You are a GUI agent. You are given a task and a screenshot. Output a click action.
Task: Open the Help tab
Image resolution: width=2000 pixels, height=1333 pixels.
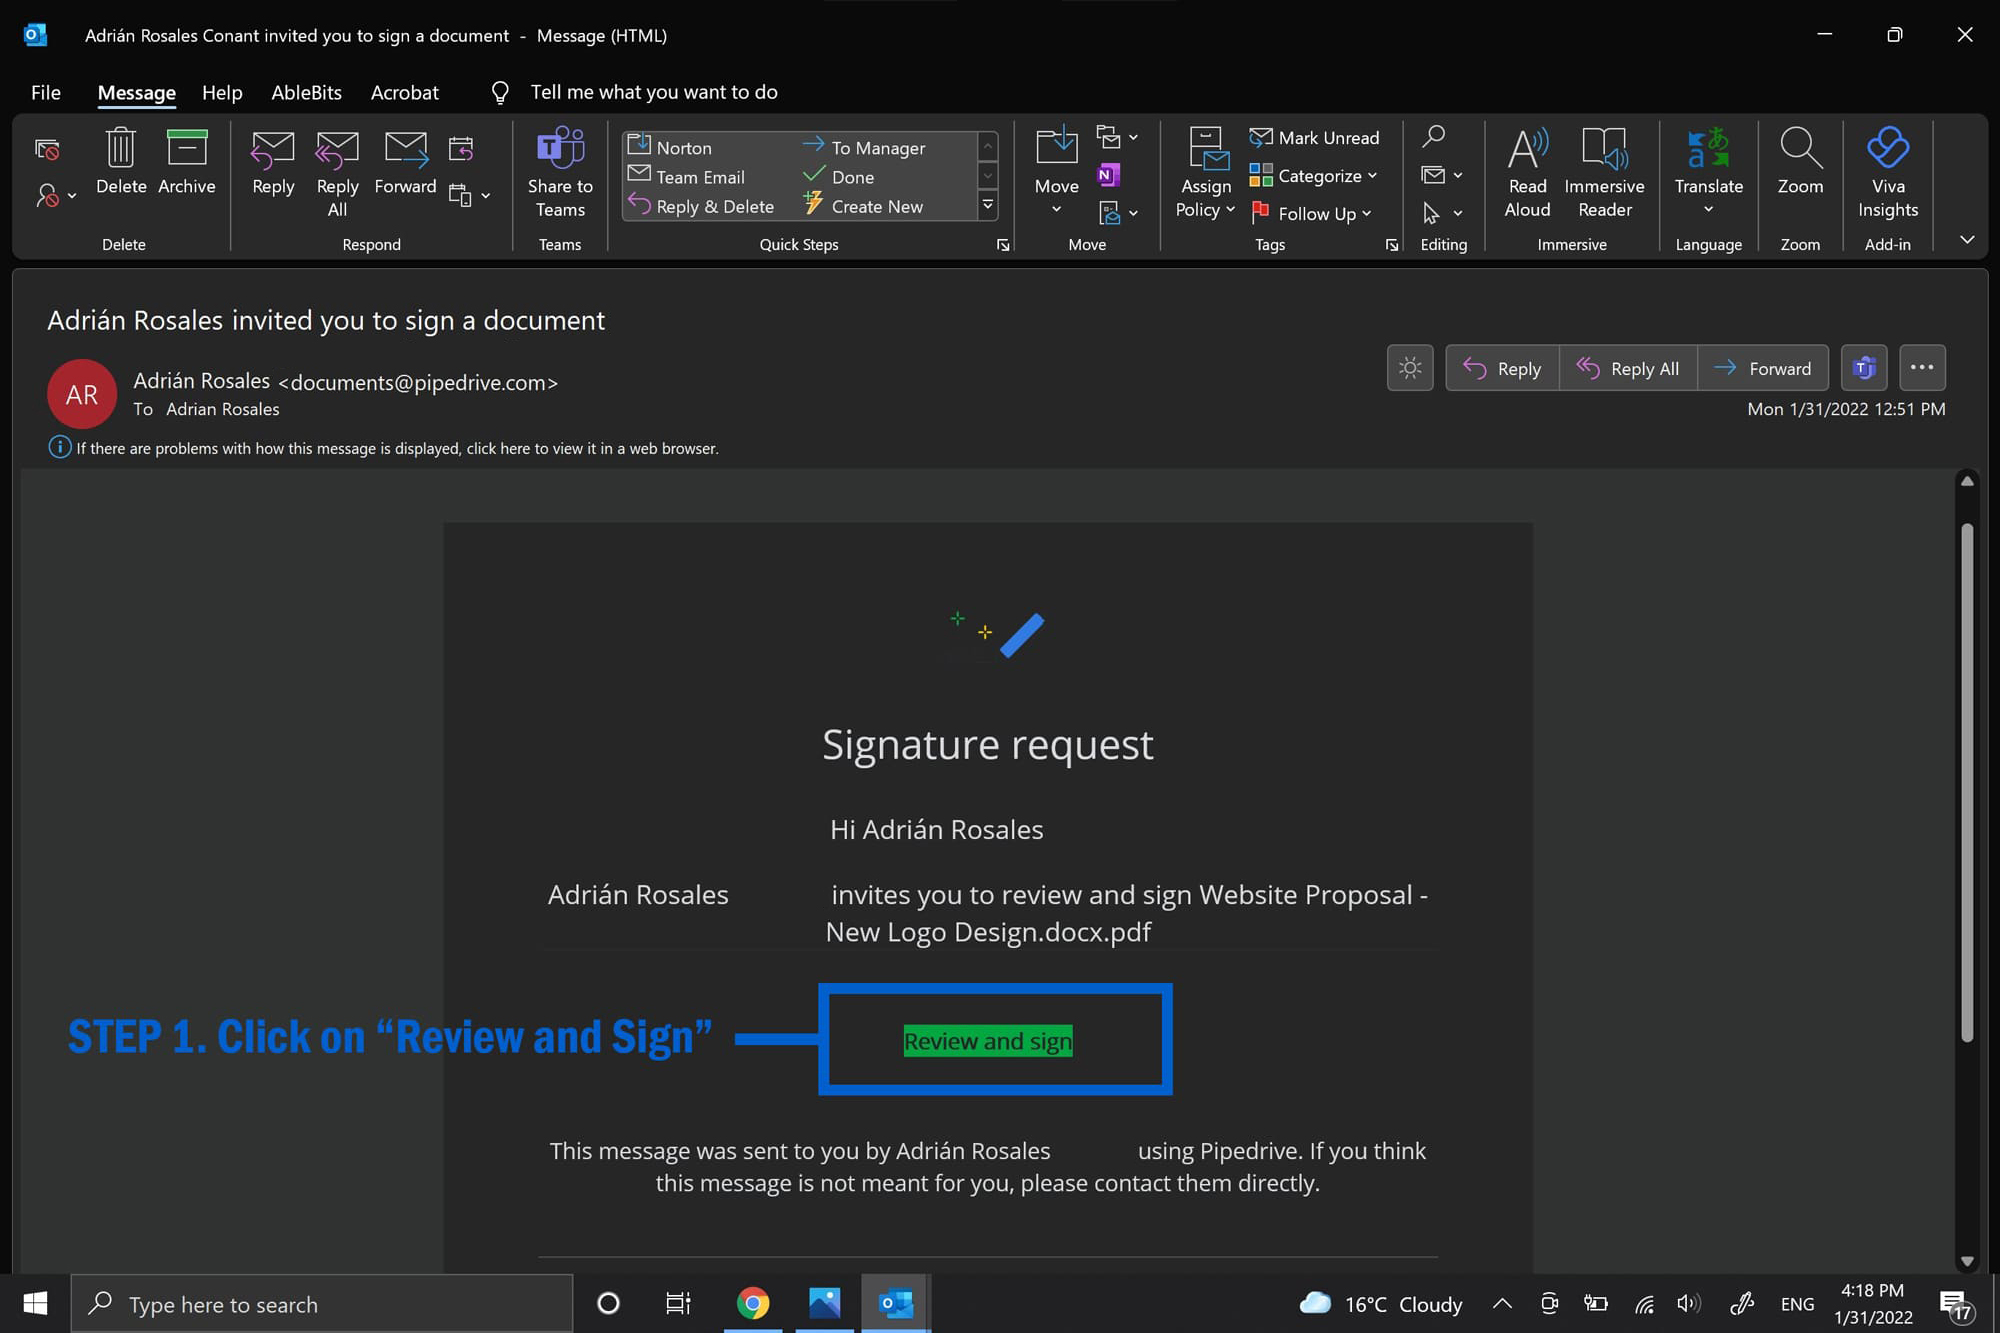pos(222,92)
